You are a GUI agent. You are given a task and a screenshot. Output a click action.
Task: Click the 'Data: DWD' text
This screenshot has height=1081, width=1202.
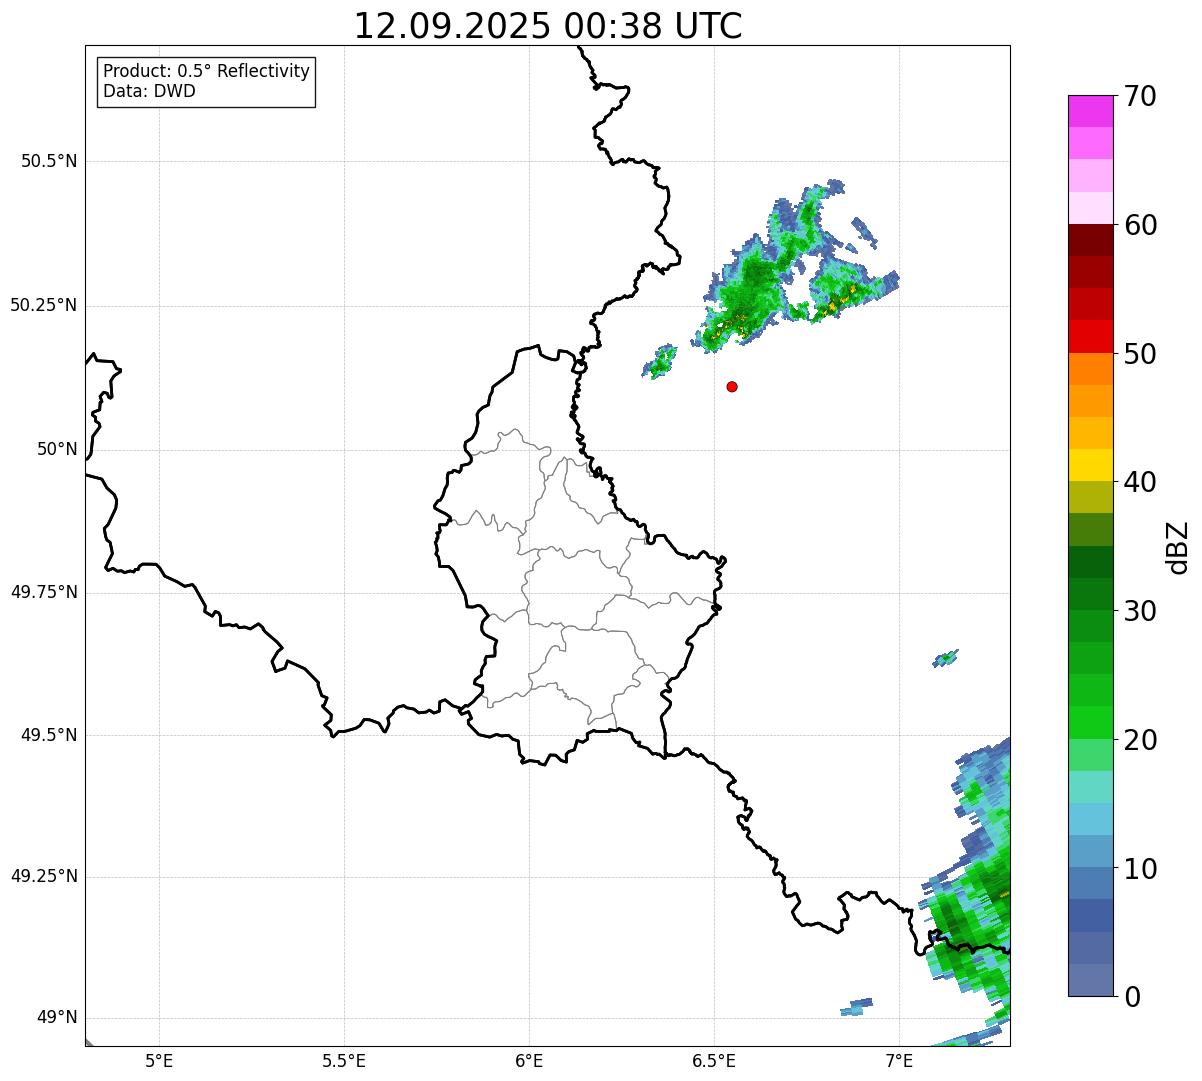click(149, 91)
